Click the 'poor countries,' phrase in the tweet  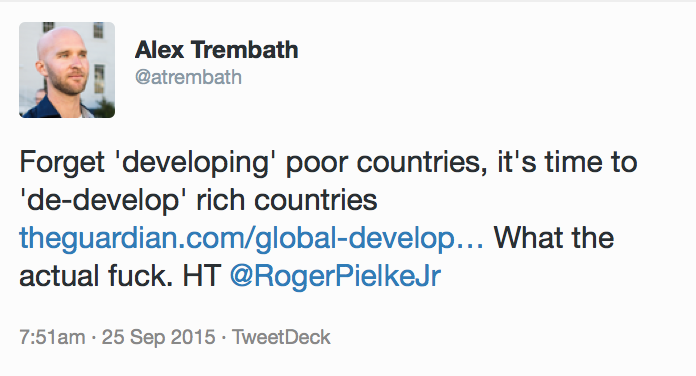pyautogui.click(x=386, y=162)
